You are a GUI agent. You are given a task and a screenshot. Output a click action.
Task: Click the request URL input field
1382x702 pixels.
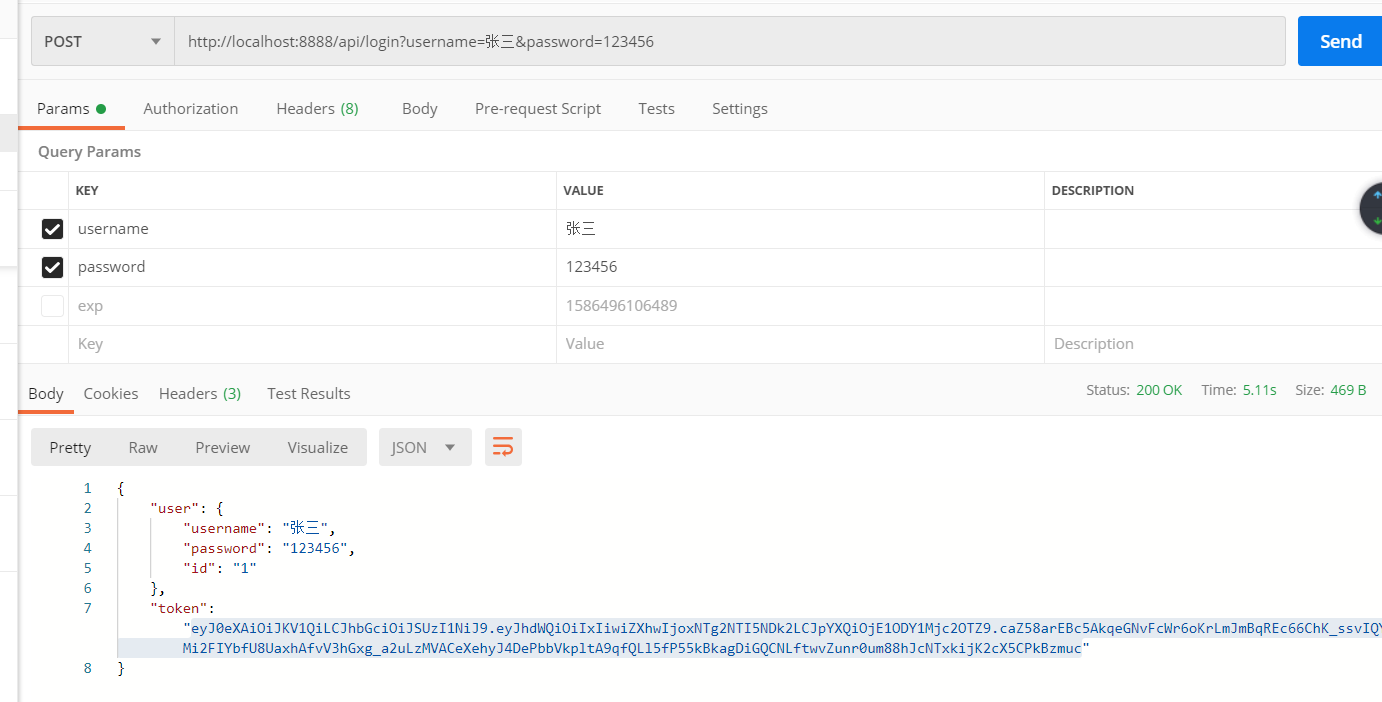coord(700,41)
